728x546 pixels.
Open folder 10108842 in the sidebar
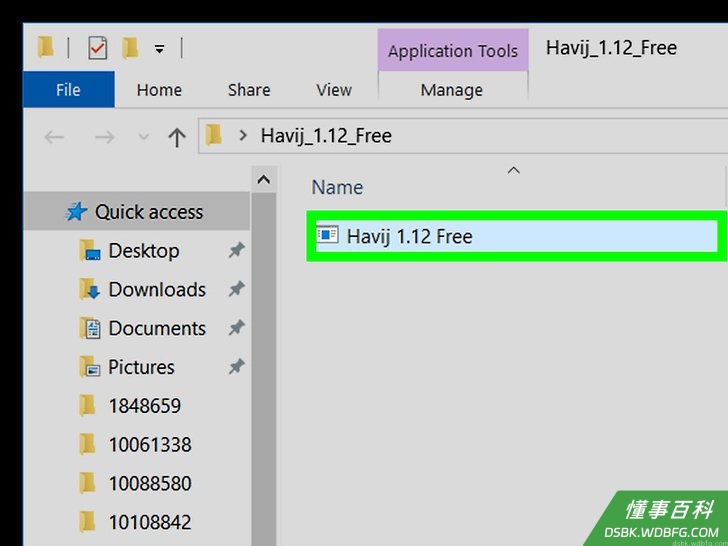coord(150,523)
